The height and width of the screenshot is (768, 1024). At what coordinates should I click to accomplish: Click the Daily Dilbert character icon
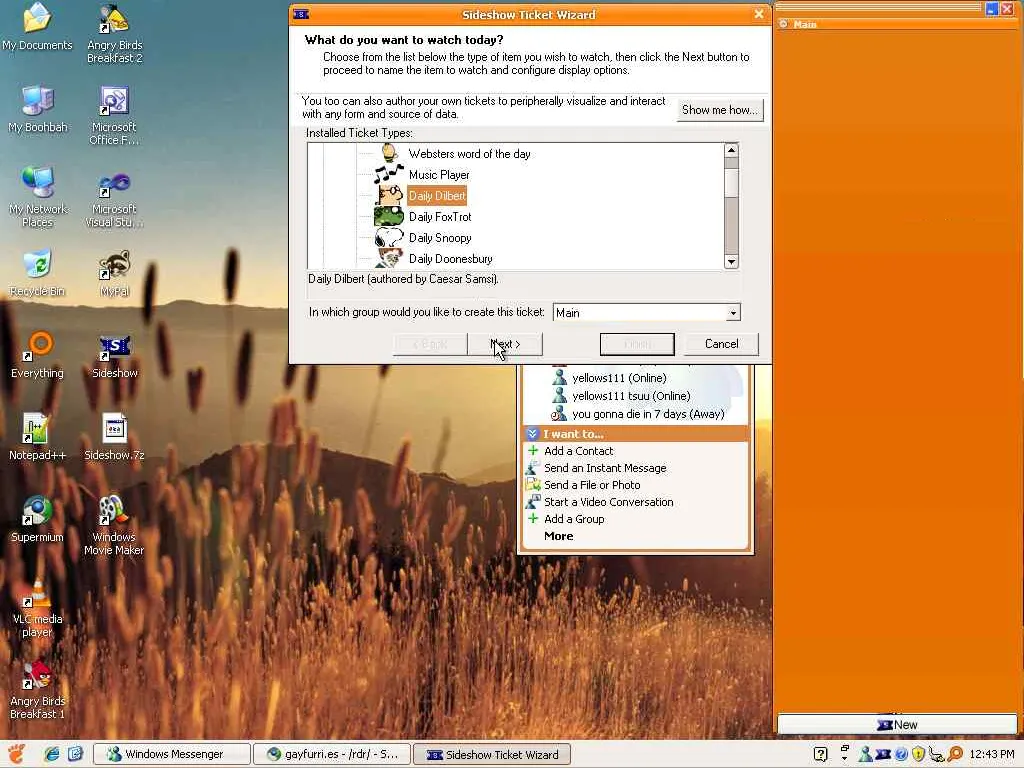(x=390, y=195)
